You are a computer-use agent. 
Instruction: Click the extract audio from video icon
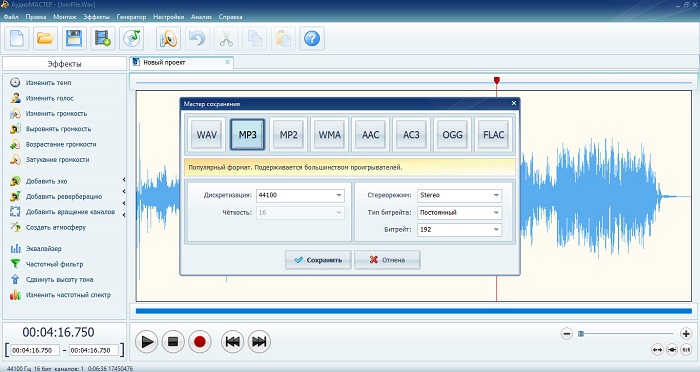tap(102, 38)
